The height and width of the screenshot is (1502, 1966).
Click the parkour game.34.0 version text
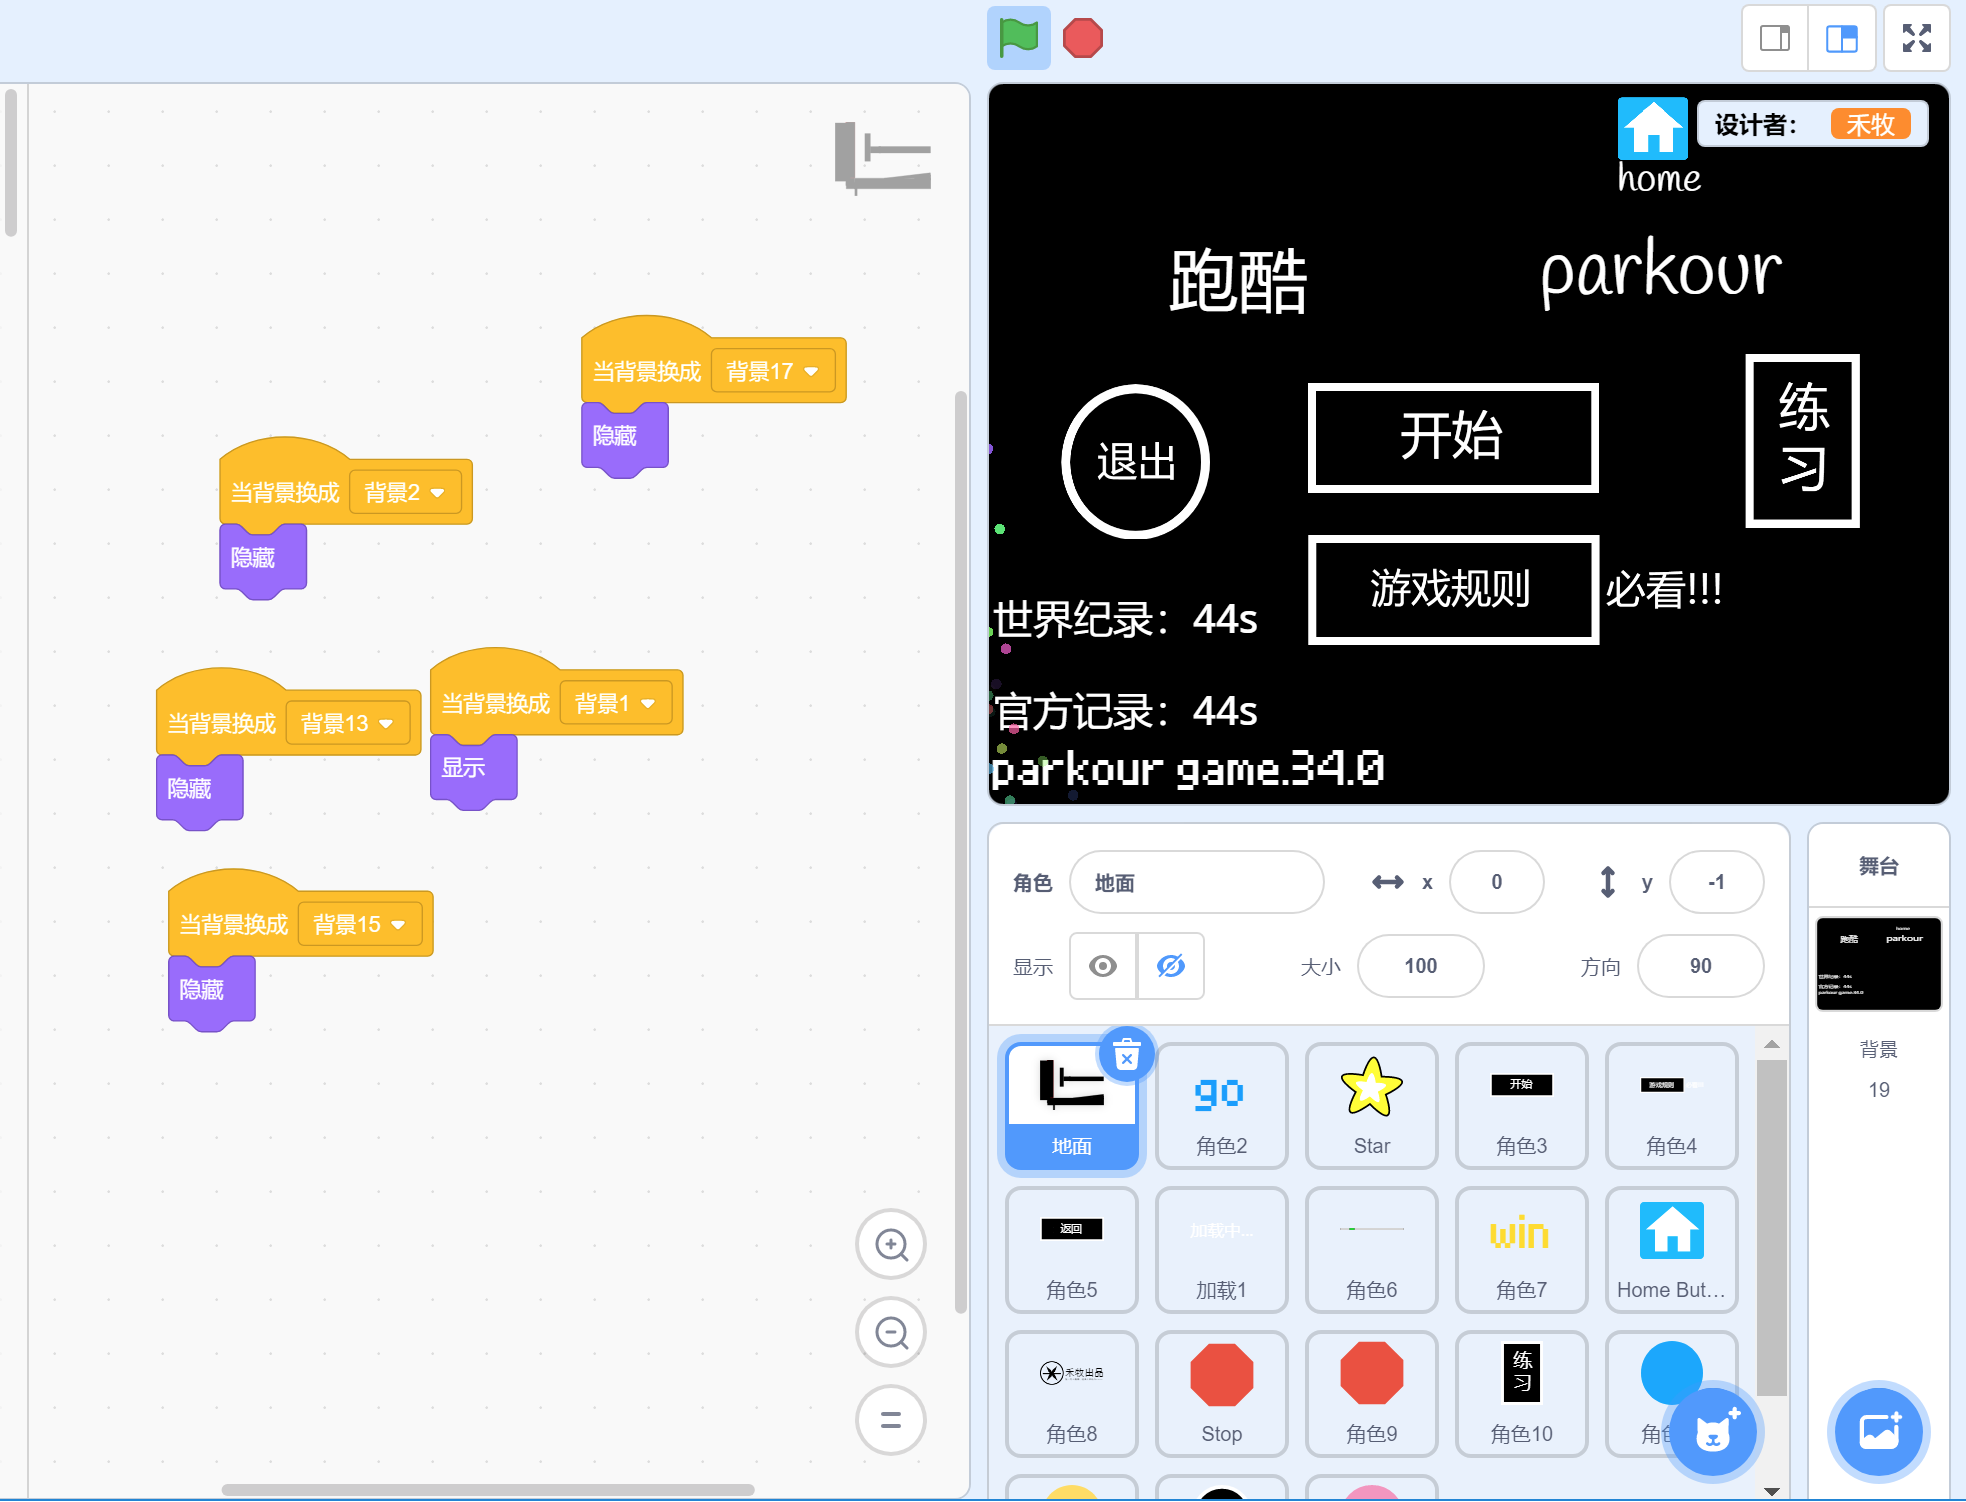pyautogui.click(x=1187, y=769)
